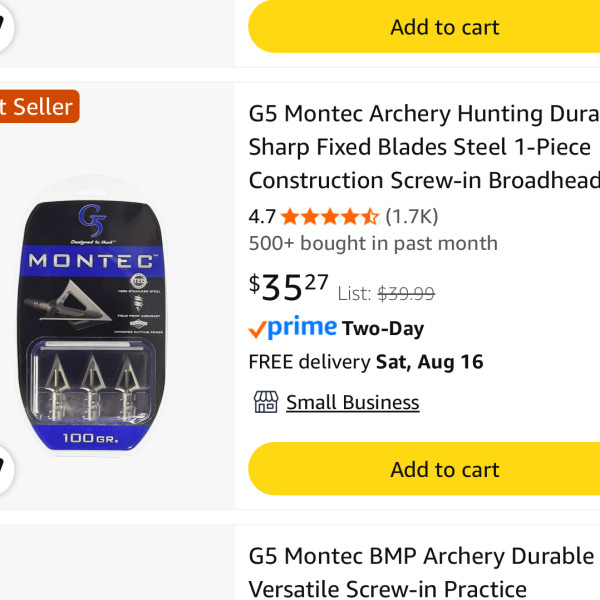Open the Montec broadhead package thumbnail
The height and width of the screenshot is (600, 600).
point(92,315)
